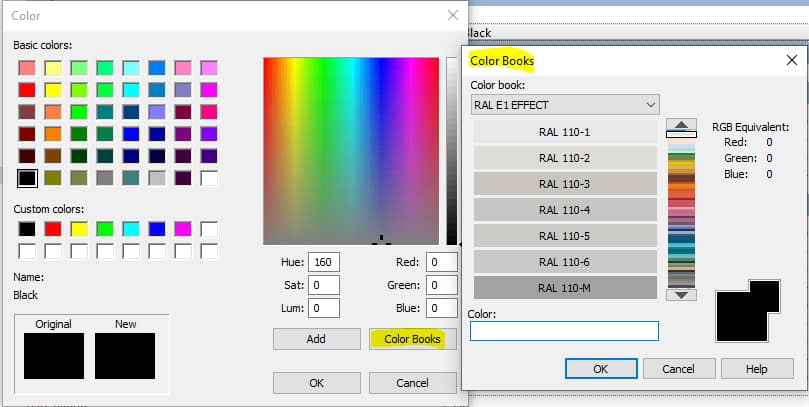809x407 pixels.
Task: Select the pure yellow basic color swatch
Action: (53, 90)
